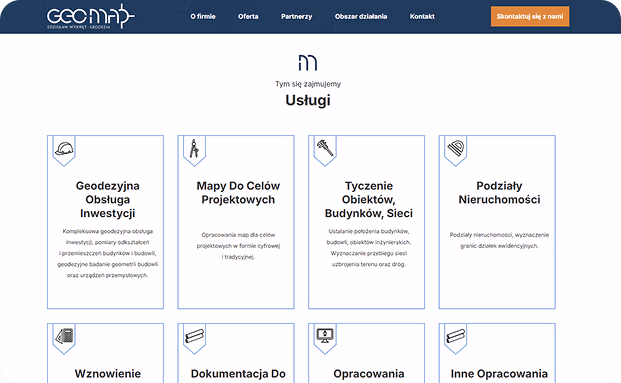Select the Wznowienie card title
The height and width of the screenshot is (383, 621).
[107, 373]
